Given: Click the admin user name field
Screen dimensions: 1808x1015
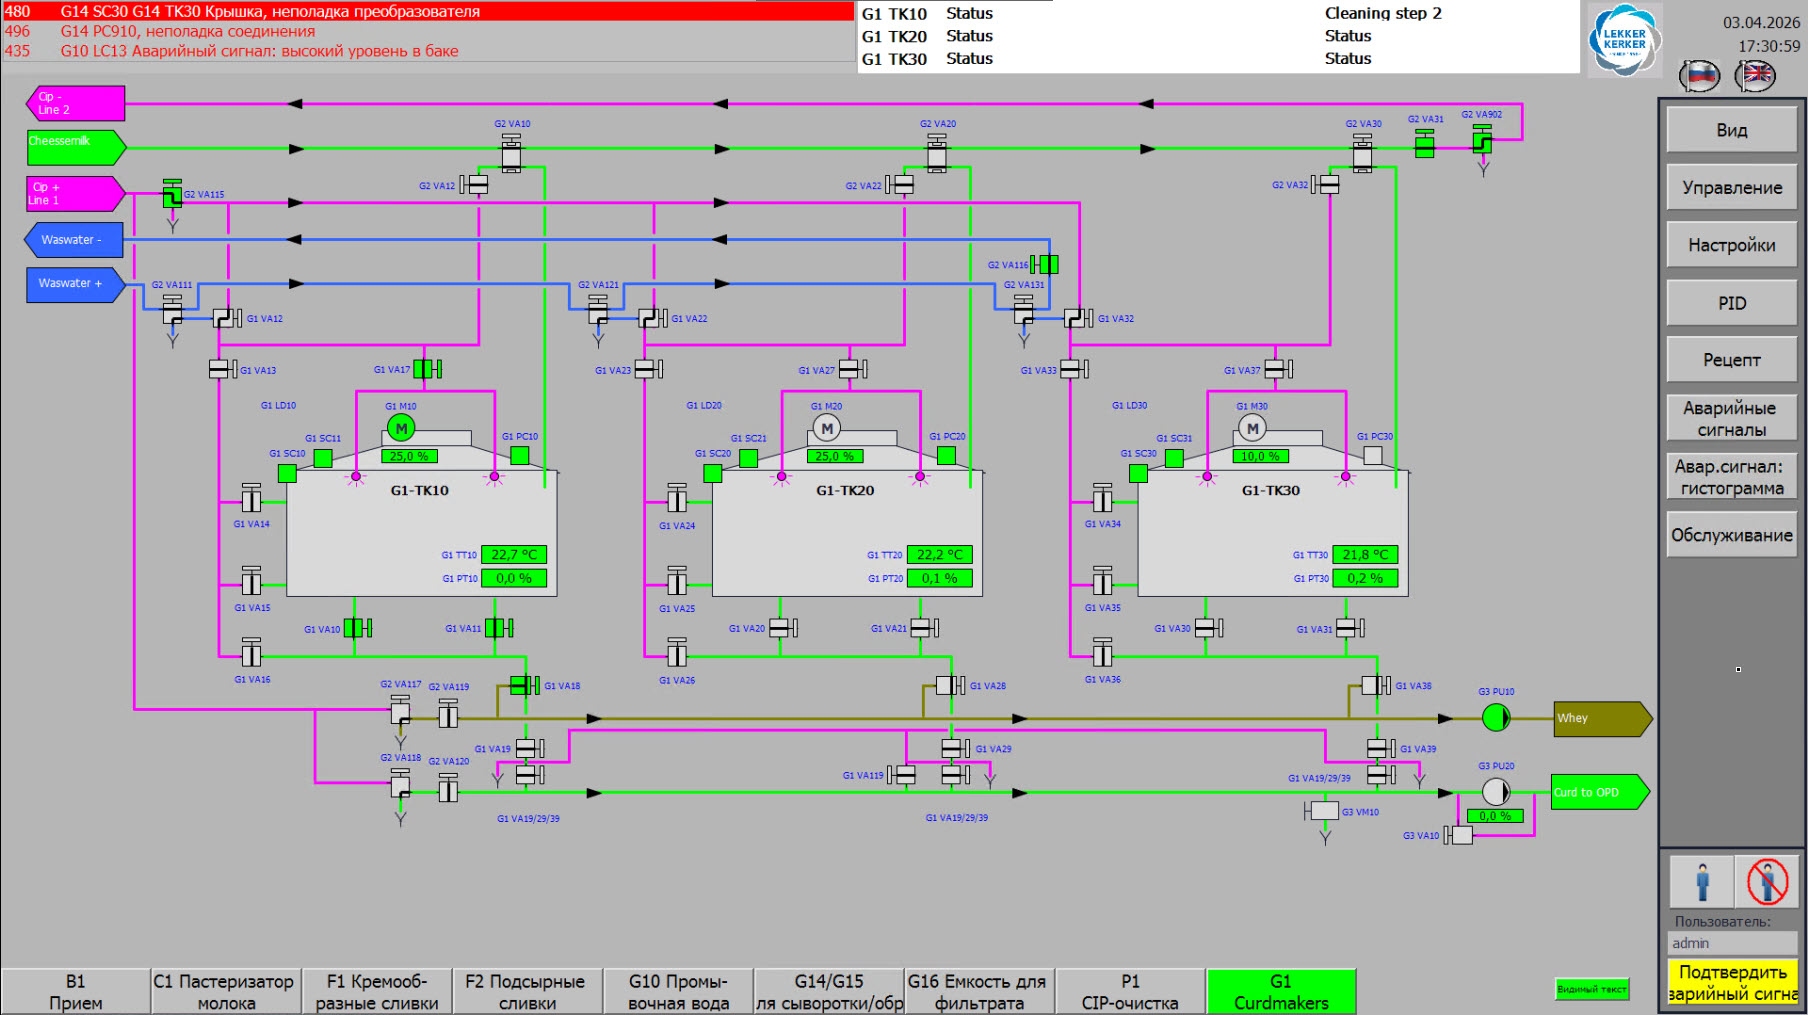Looking at the screenshot, I should coord(1732,943).
